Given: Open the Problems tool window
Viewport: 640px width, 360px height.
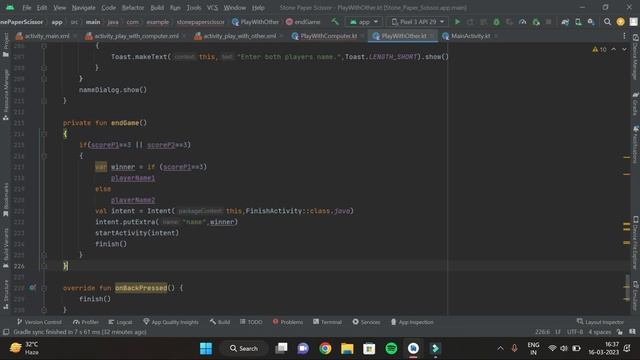Looking at the screenshot, I should pos(288,322).
